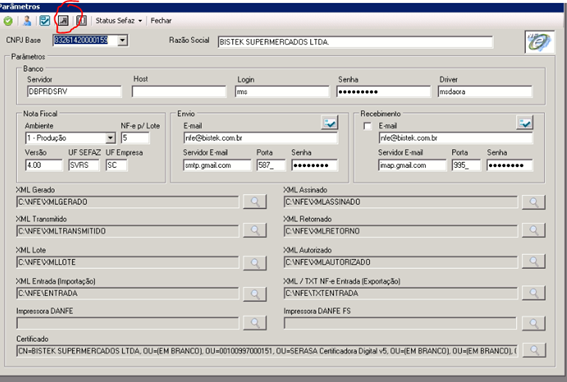This screenshot has width=567, height=382.
Task: Browse folder for NF-e Entrada (Exportação) magnifier
Action: [x=534, y=293]
